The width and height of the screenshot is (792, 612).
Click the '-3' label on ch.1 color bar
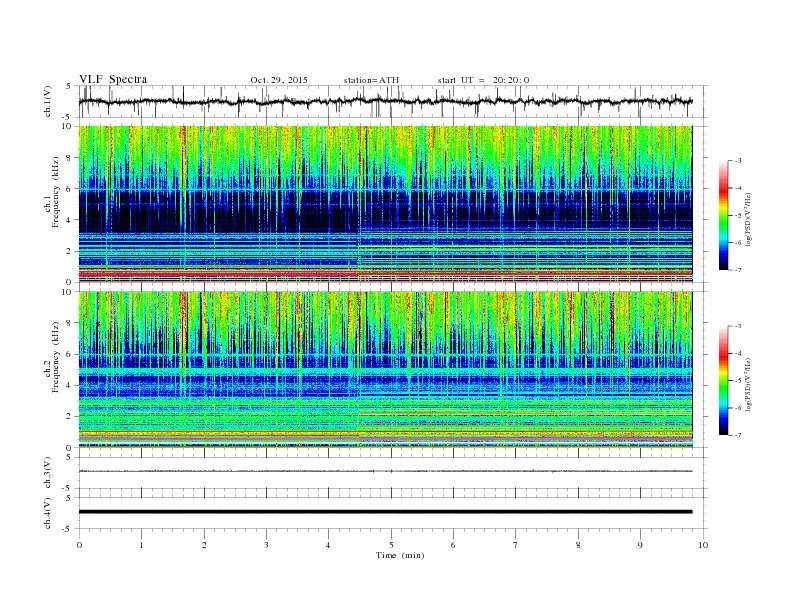(x=737, y=161)
